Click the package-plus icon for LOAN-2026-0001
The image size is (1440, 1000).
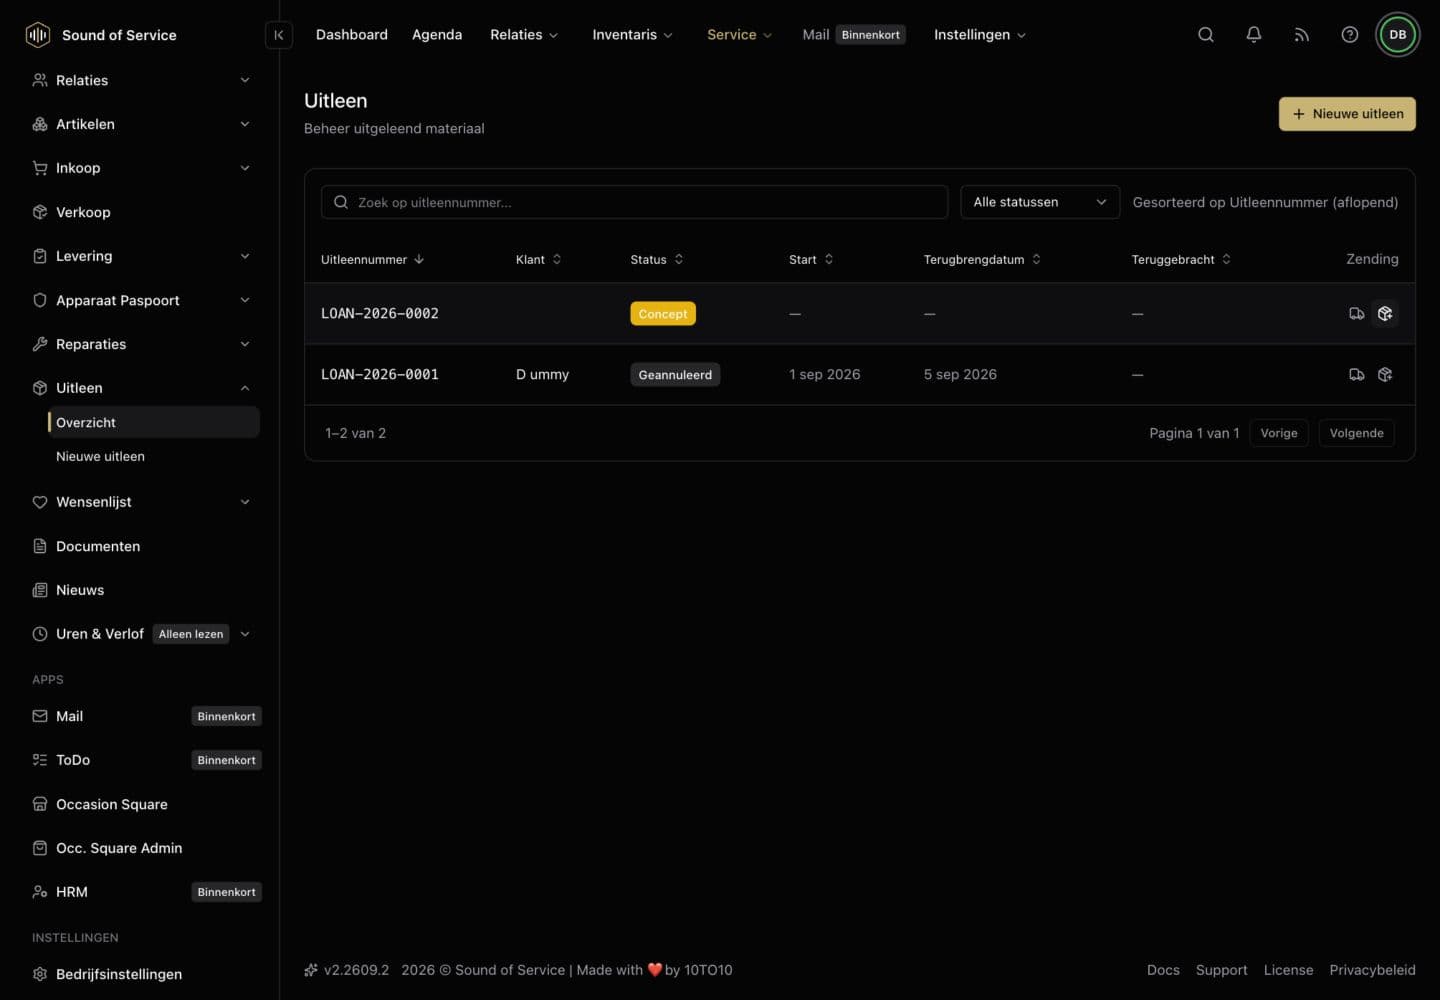click(1385, 375)
